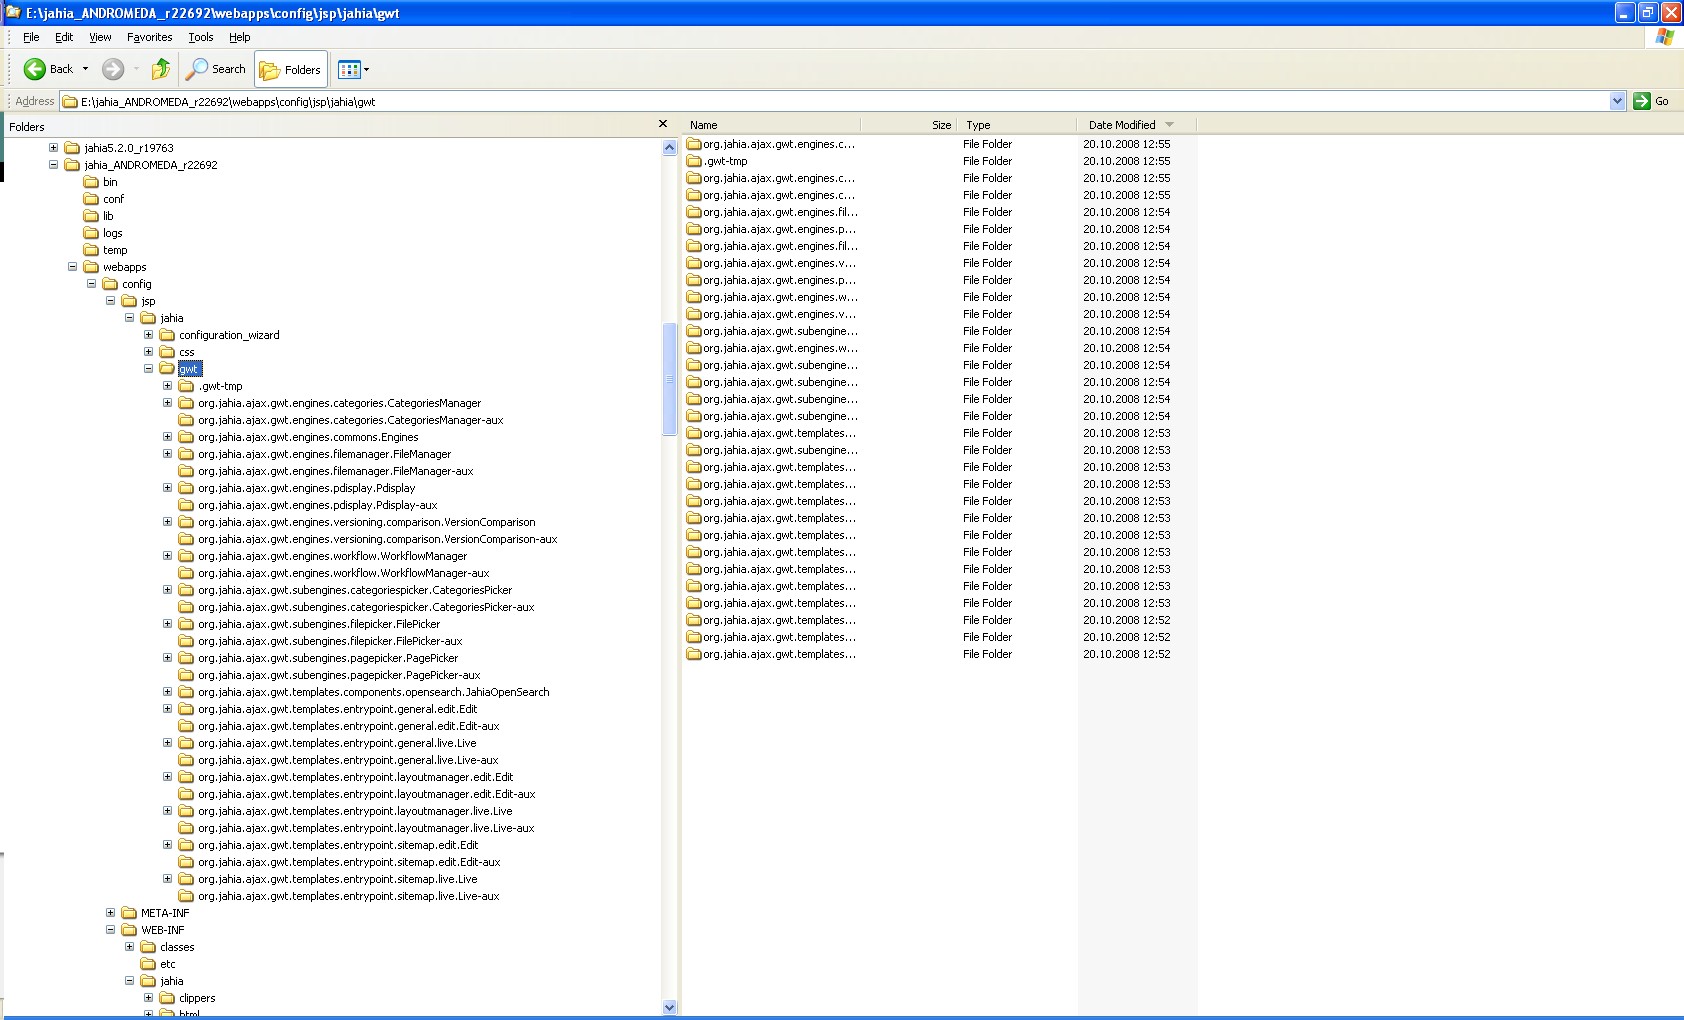Select VersionComparison-aux folder in tree

click(377, 539)
